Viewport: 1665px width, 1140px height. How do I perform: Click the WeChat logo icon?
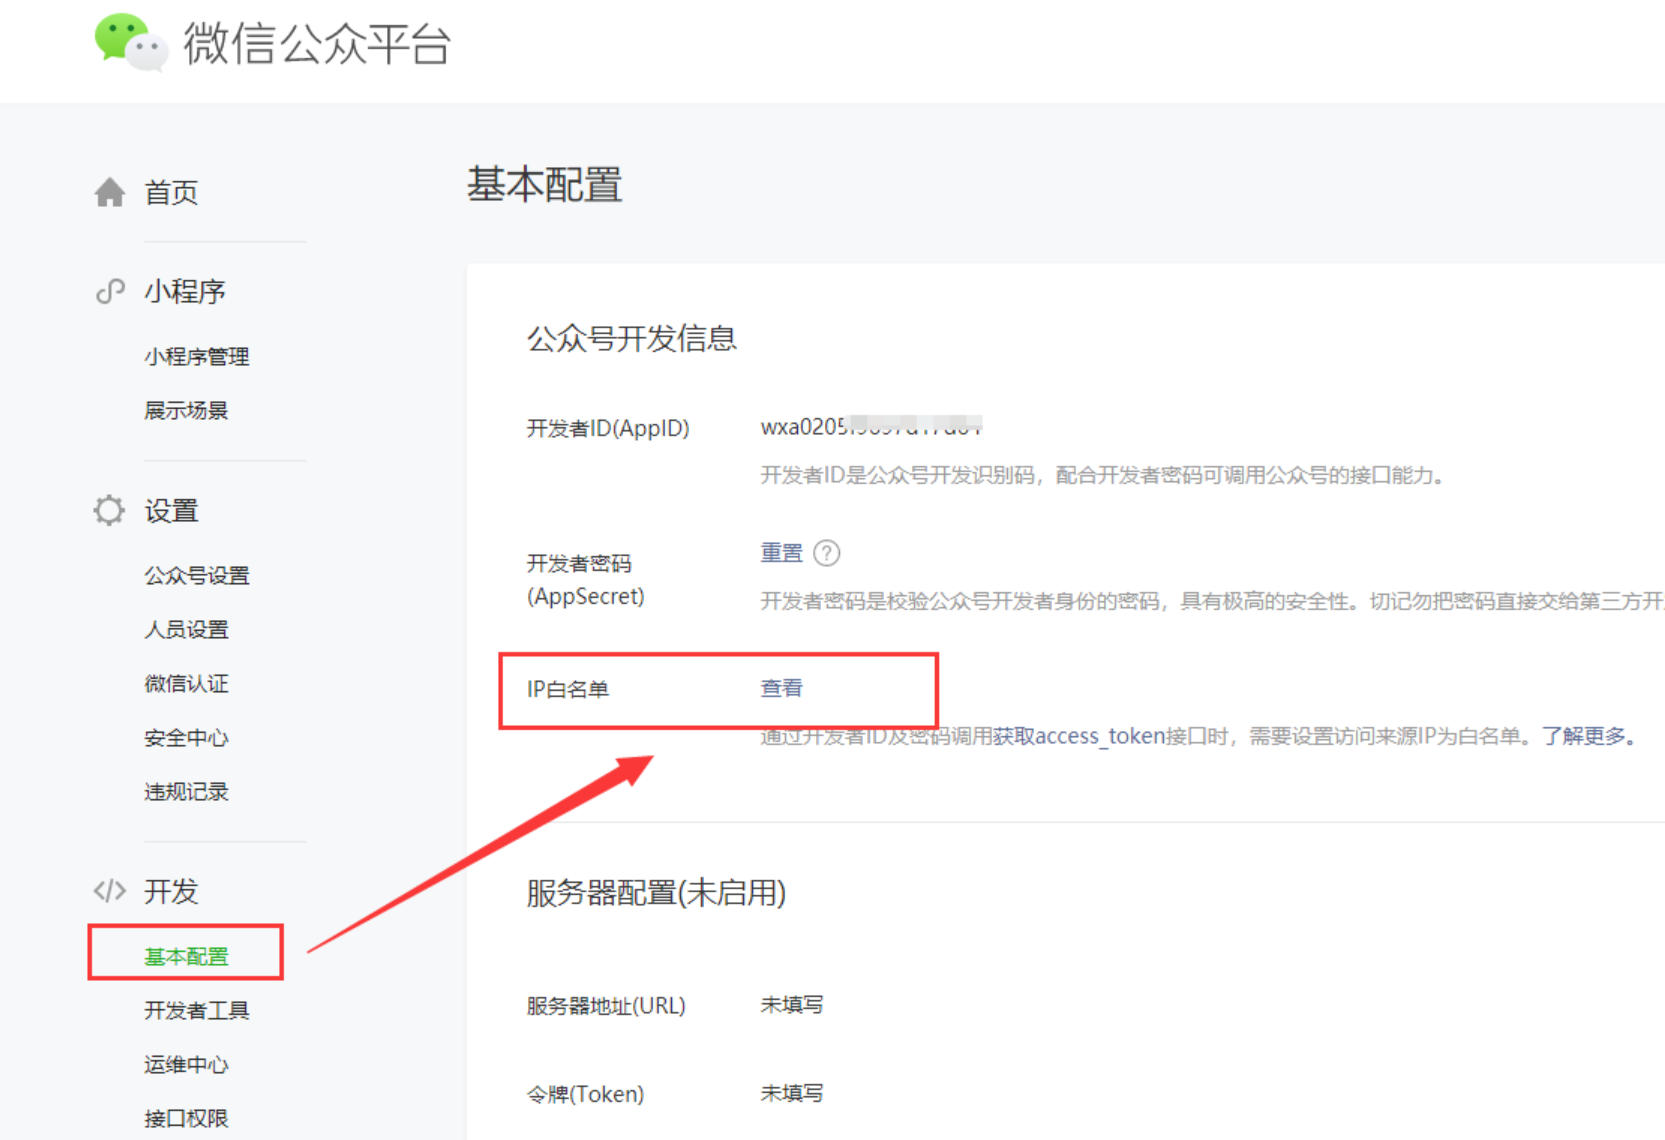point(131,43)
